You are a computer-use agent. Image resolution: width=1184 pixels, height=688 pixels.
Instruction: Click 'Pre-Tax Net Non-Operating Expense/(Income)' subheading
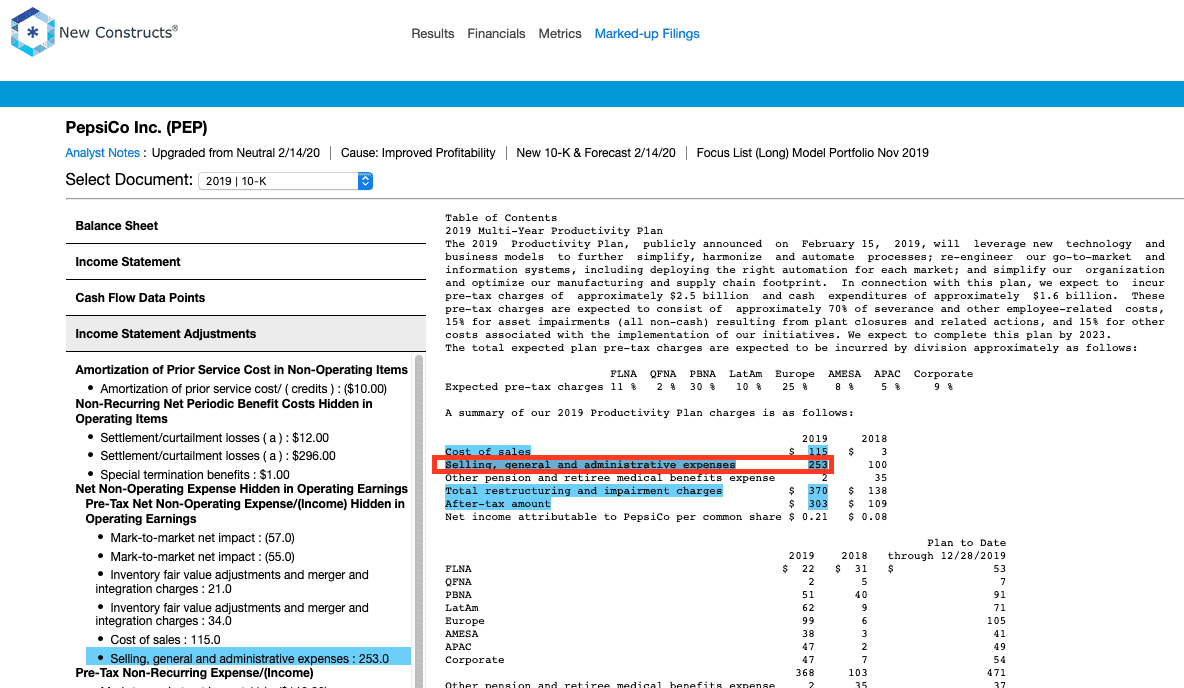point(245,511)
